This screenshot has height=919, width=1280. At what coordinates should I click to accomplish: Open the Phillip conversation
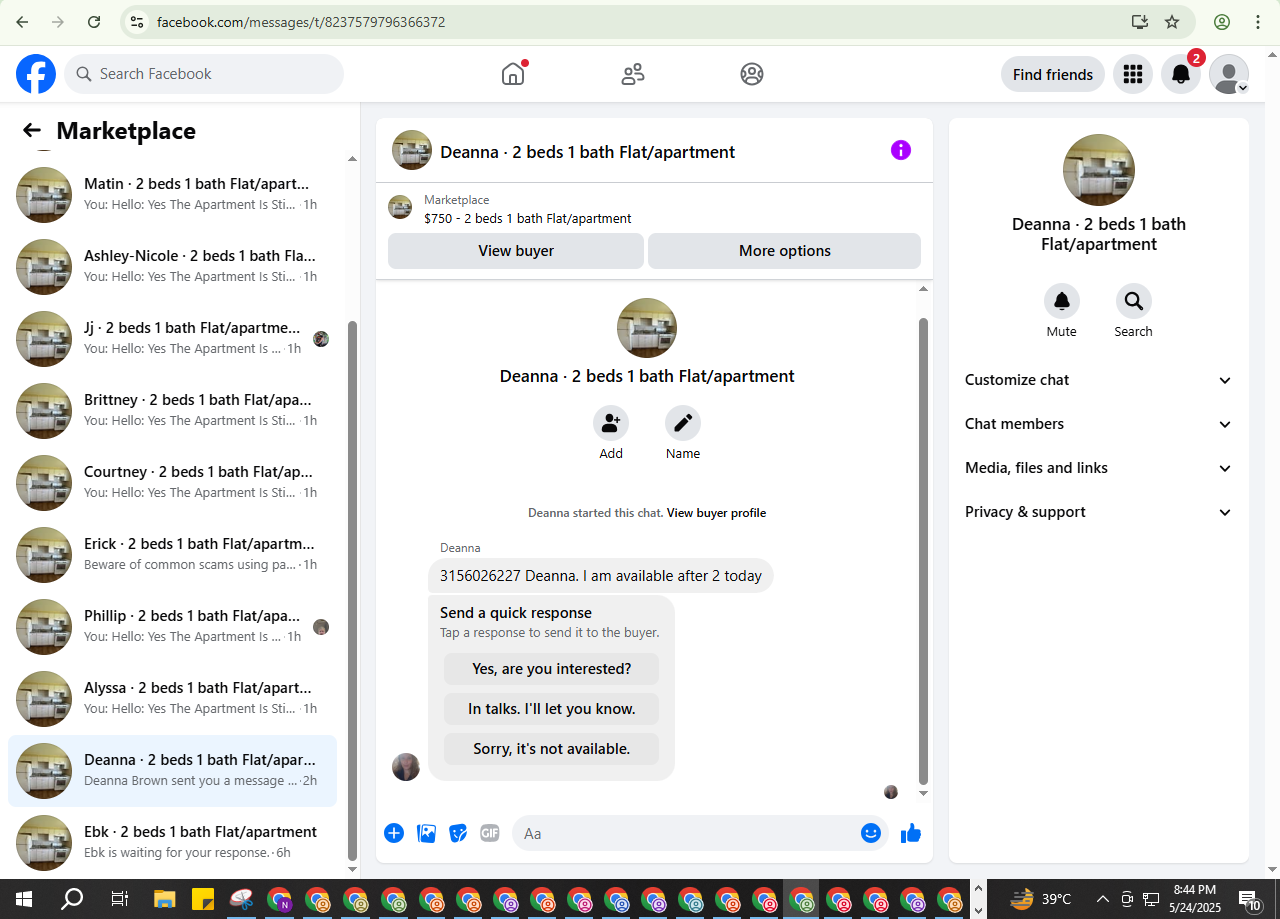pyautogui.click(x=172, y=627)
